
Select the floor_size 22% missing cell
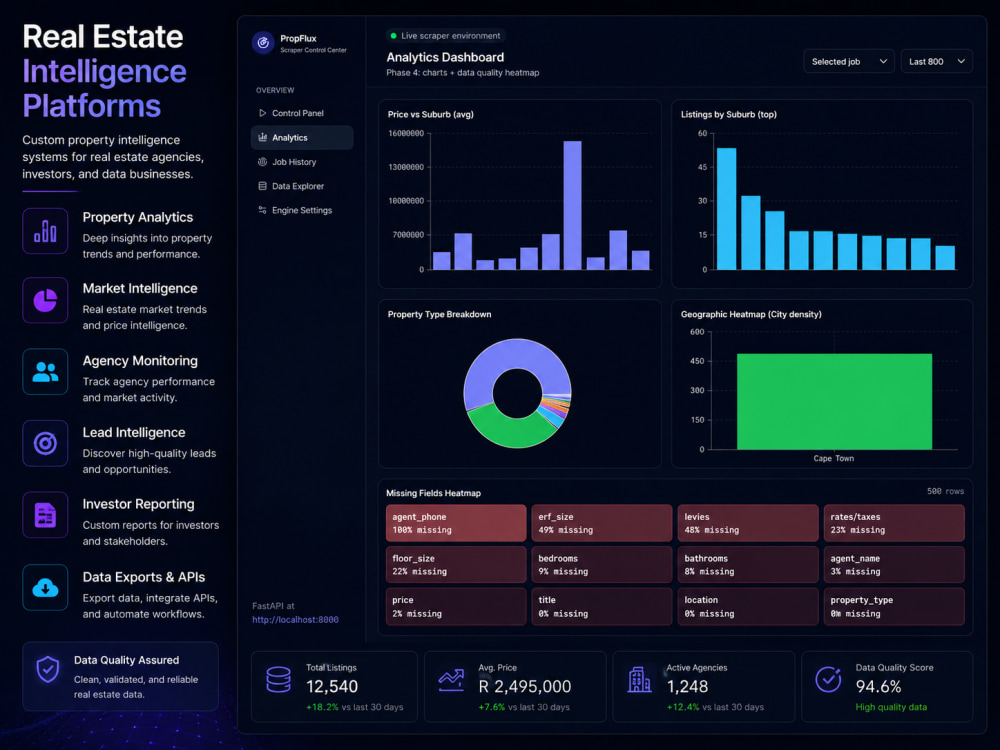pos(456,564)
